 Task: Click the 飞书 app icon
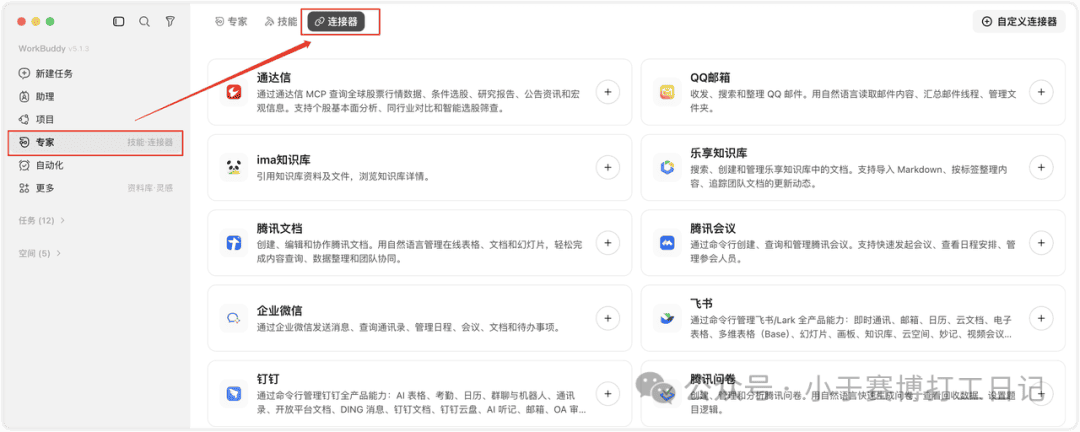tap(667, 318)
